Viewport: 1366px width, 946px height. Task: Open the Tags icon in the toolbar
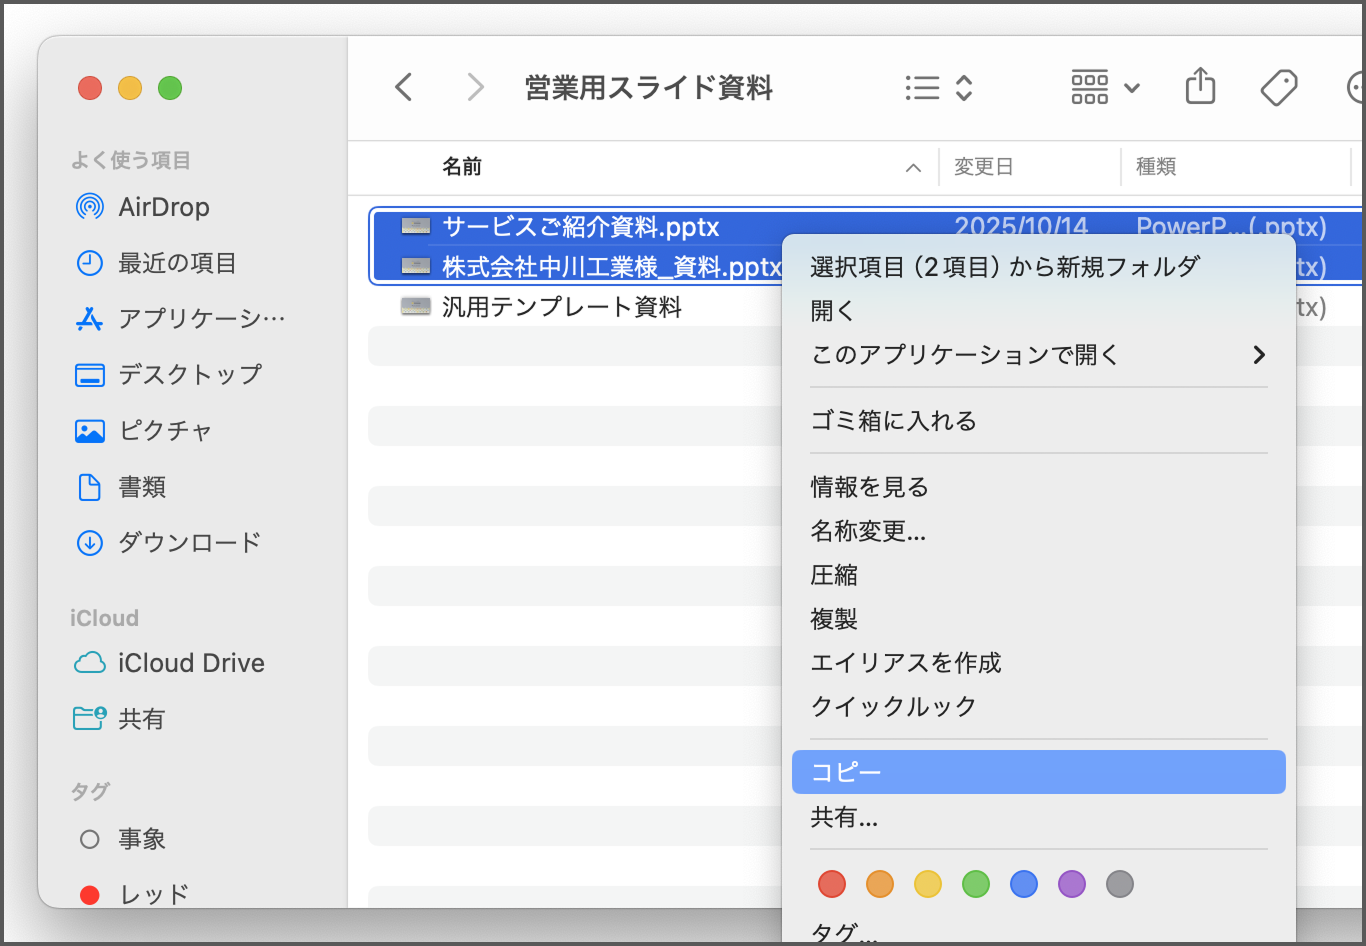[x=1278, y=87]
